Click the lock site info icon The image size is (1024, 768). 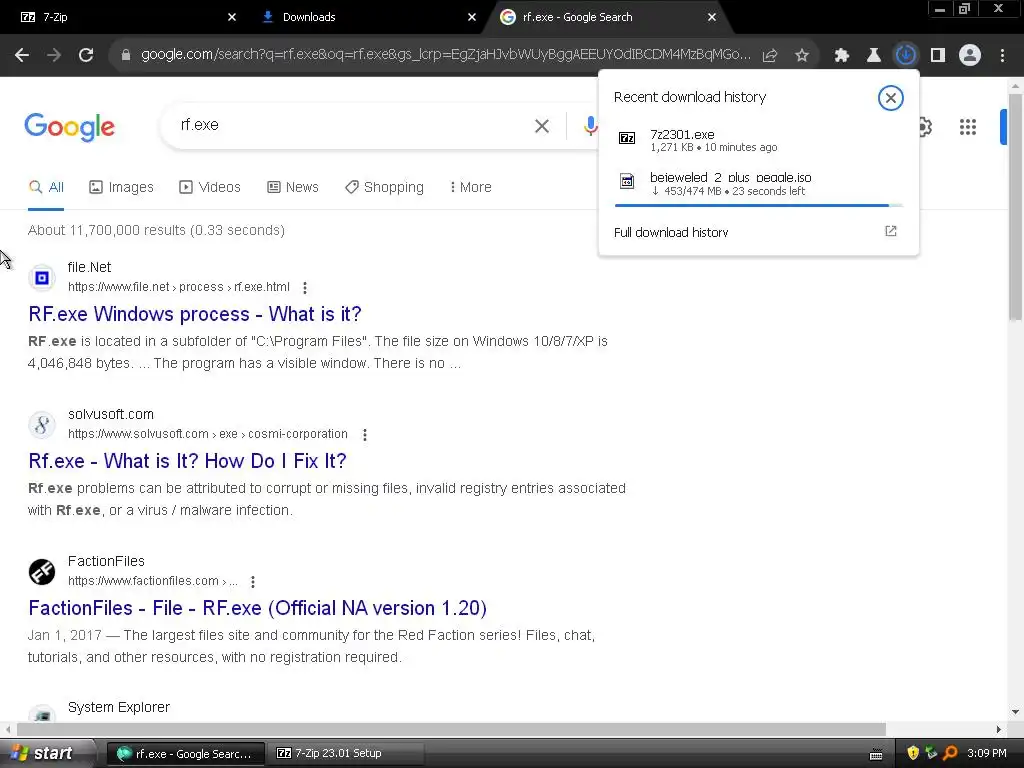[x=125, y=55]
